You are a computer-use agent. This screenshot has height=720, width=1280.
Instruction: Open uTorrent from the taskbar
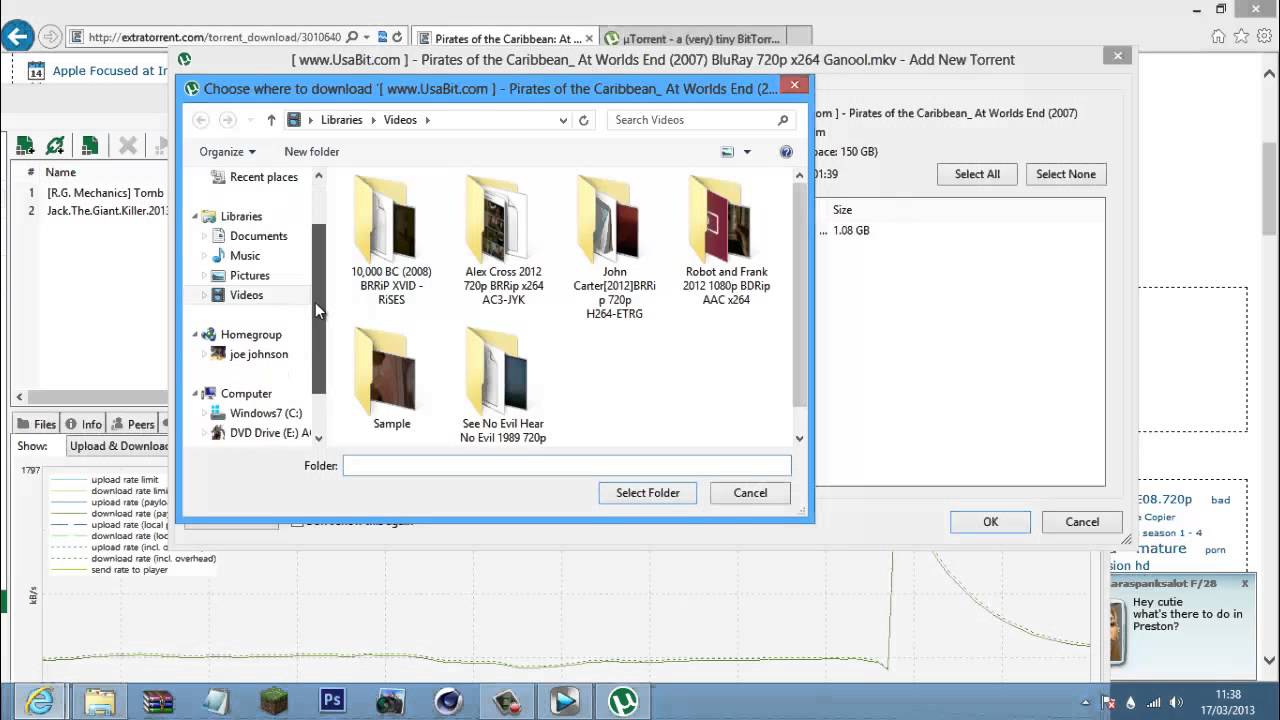624,701
